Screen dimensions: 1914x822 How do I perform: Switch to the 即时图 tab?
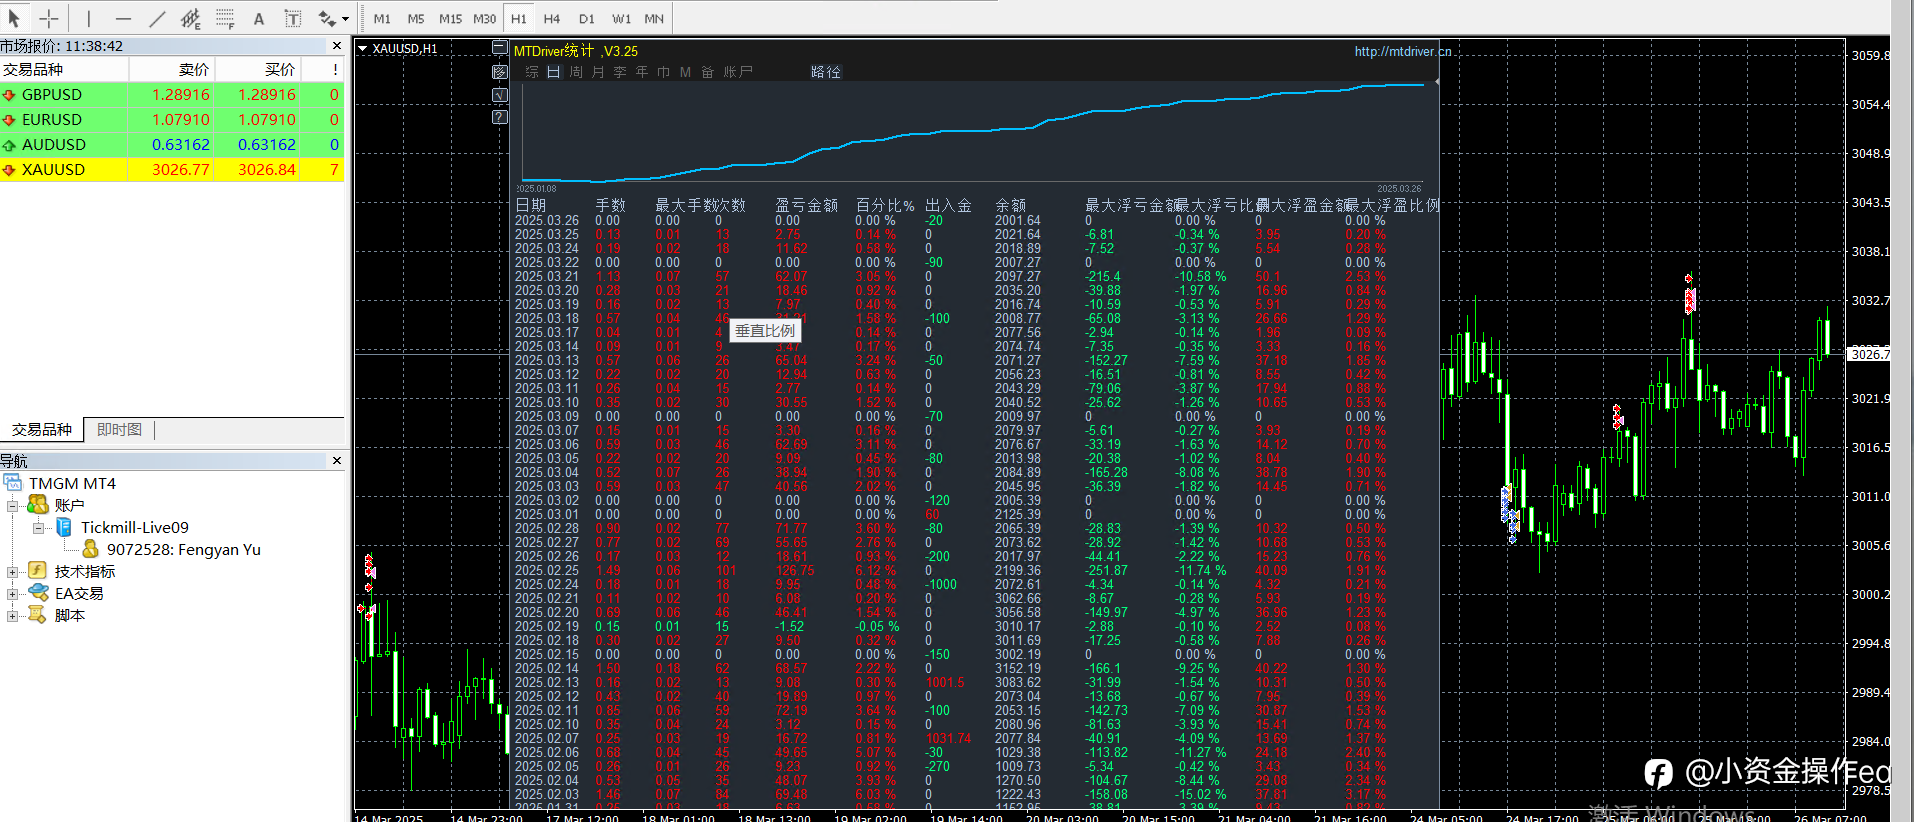pos(119,430)
